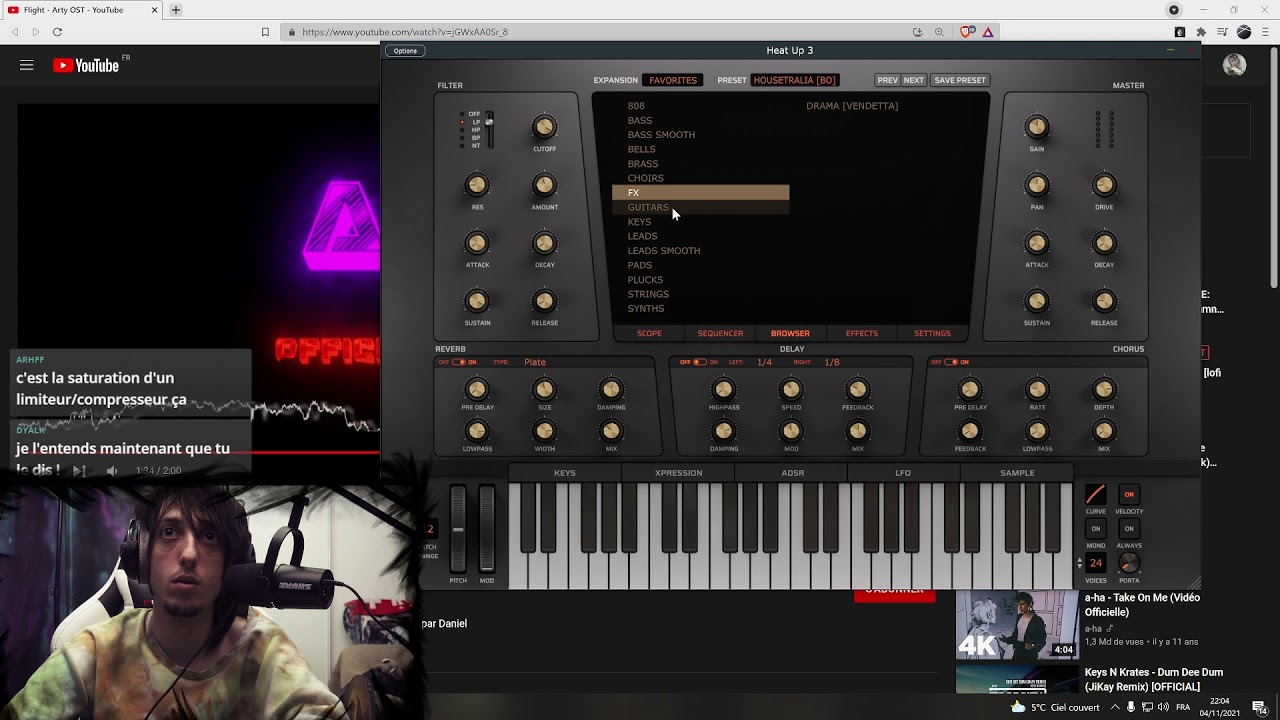Click the filter Cutoff knob

tap(544, 127)
